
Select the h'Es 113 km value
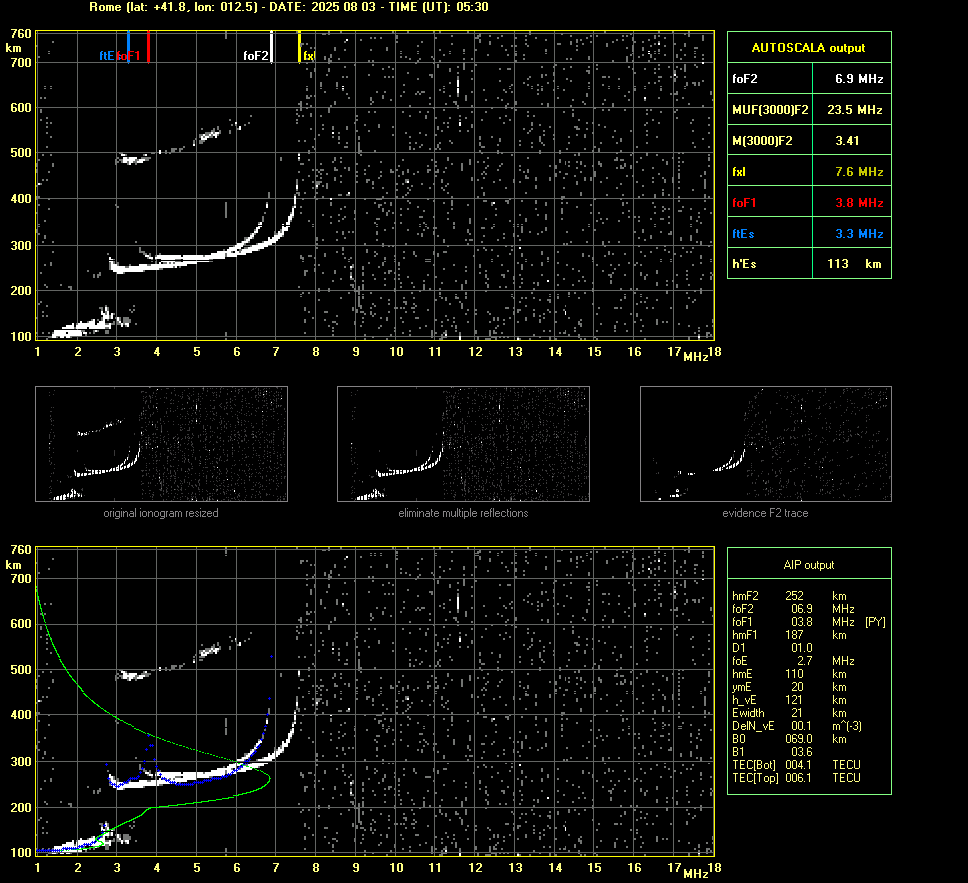point(854,264)
